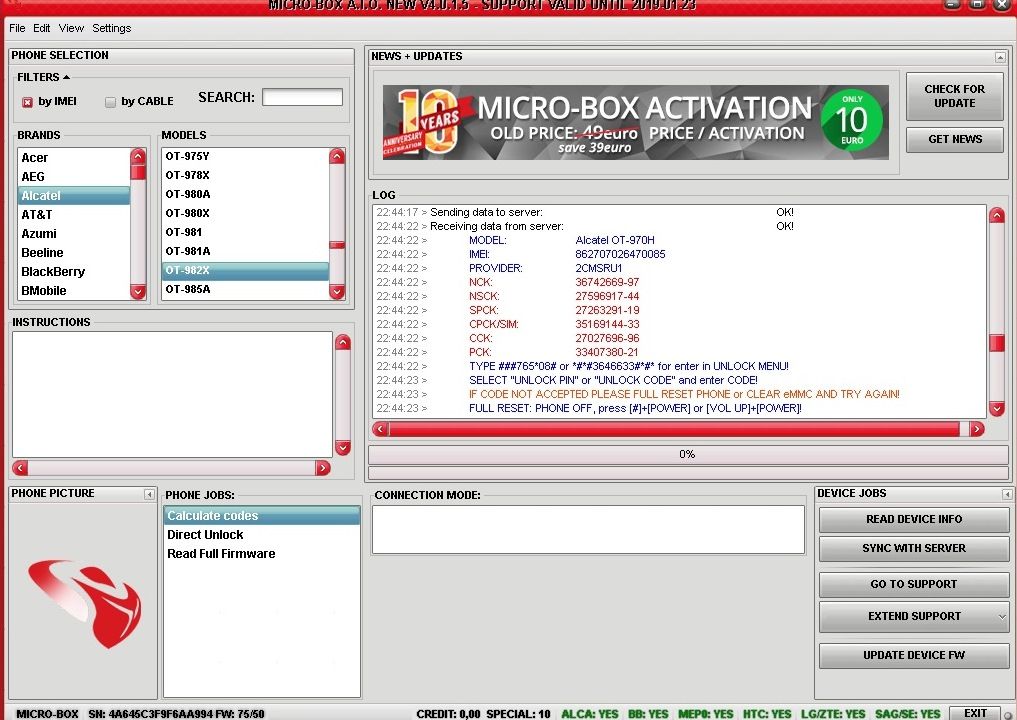Choose model OT-980A

pyautogui.click(x=245, y=194)
